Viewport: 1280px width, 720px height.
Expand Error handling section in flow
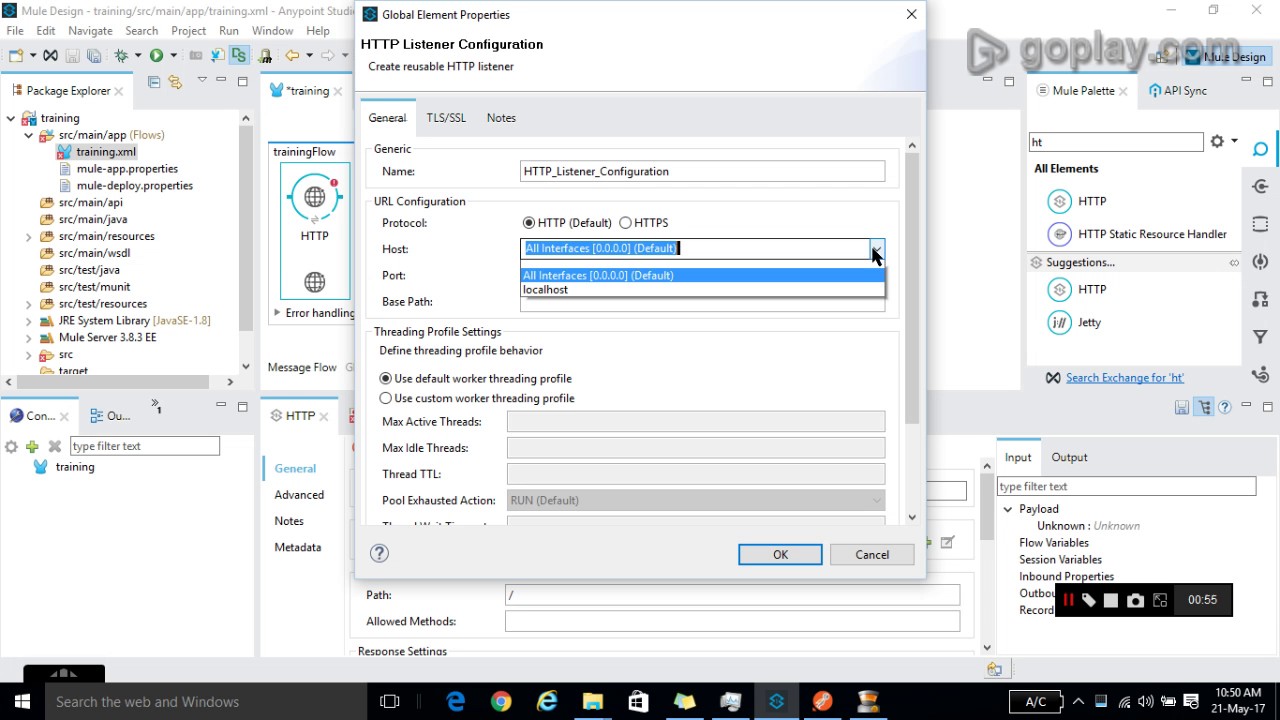coord(277,313)
